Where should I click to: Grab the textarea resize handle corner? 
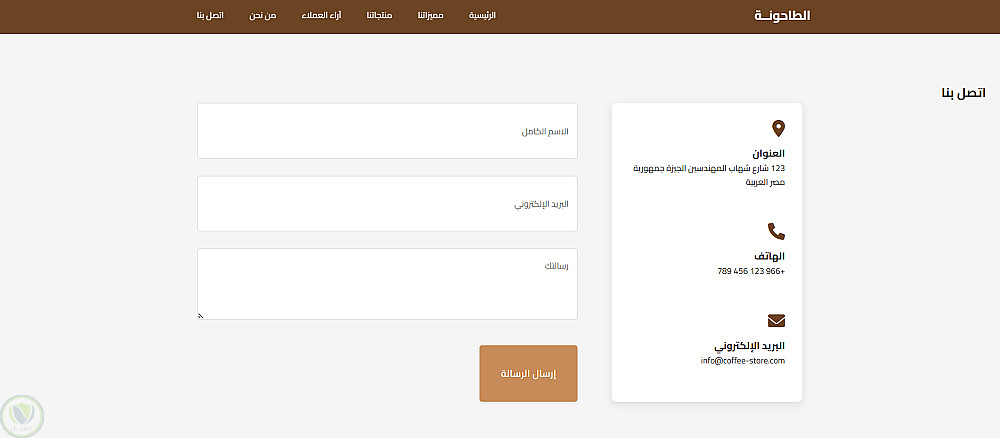(x=200, y=316)
